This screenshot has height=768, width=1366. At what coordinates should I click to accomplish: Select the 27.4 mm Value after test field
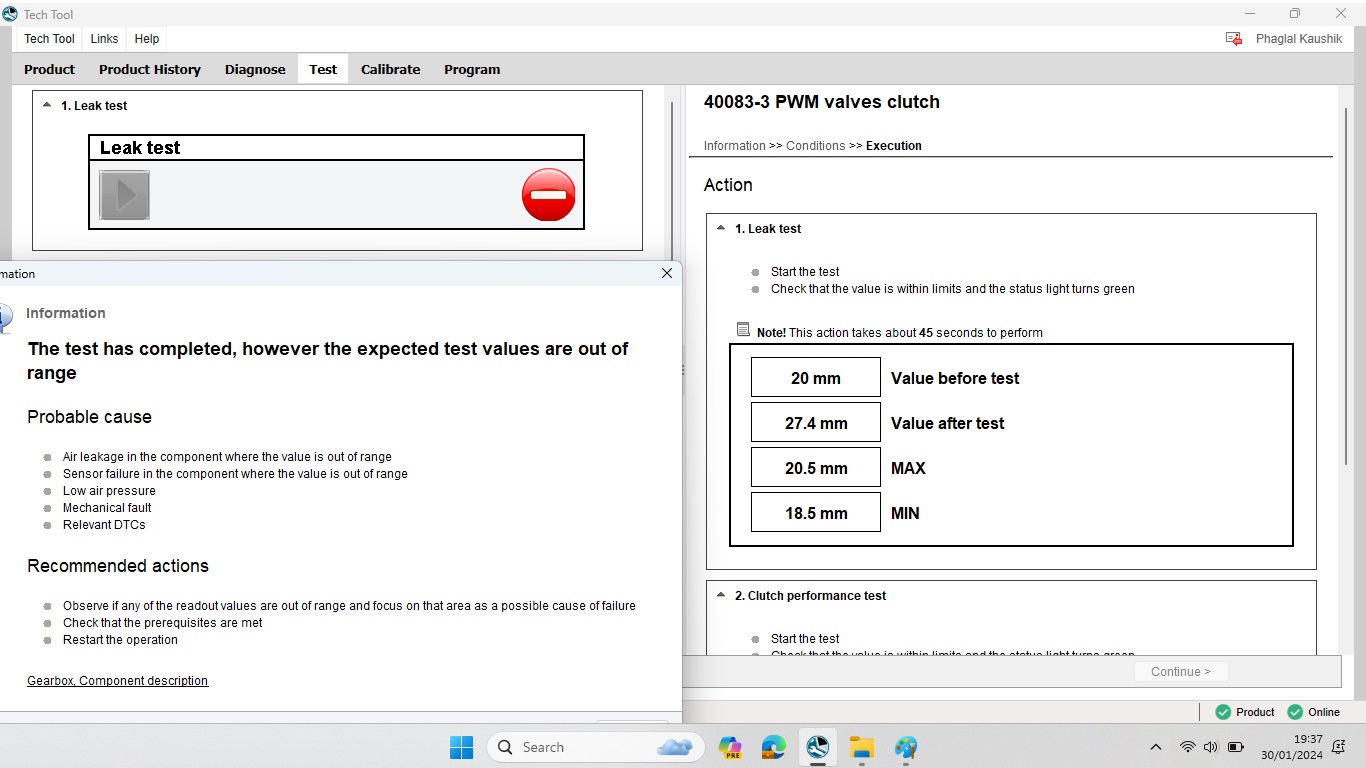[816, 423]
